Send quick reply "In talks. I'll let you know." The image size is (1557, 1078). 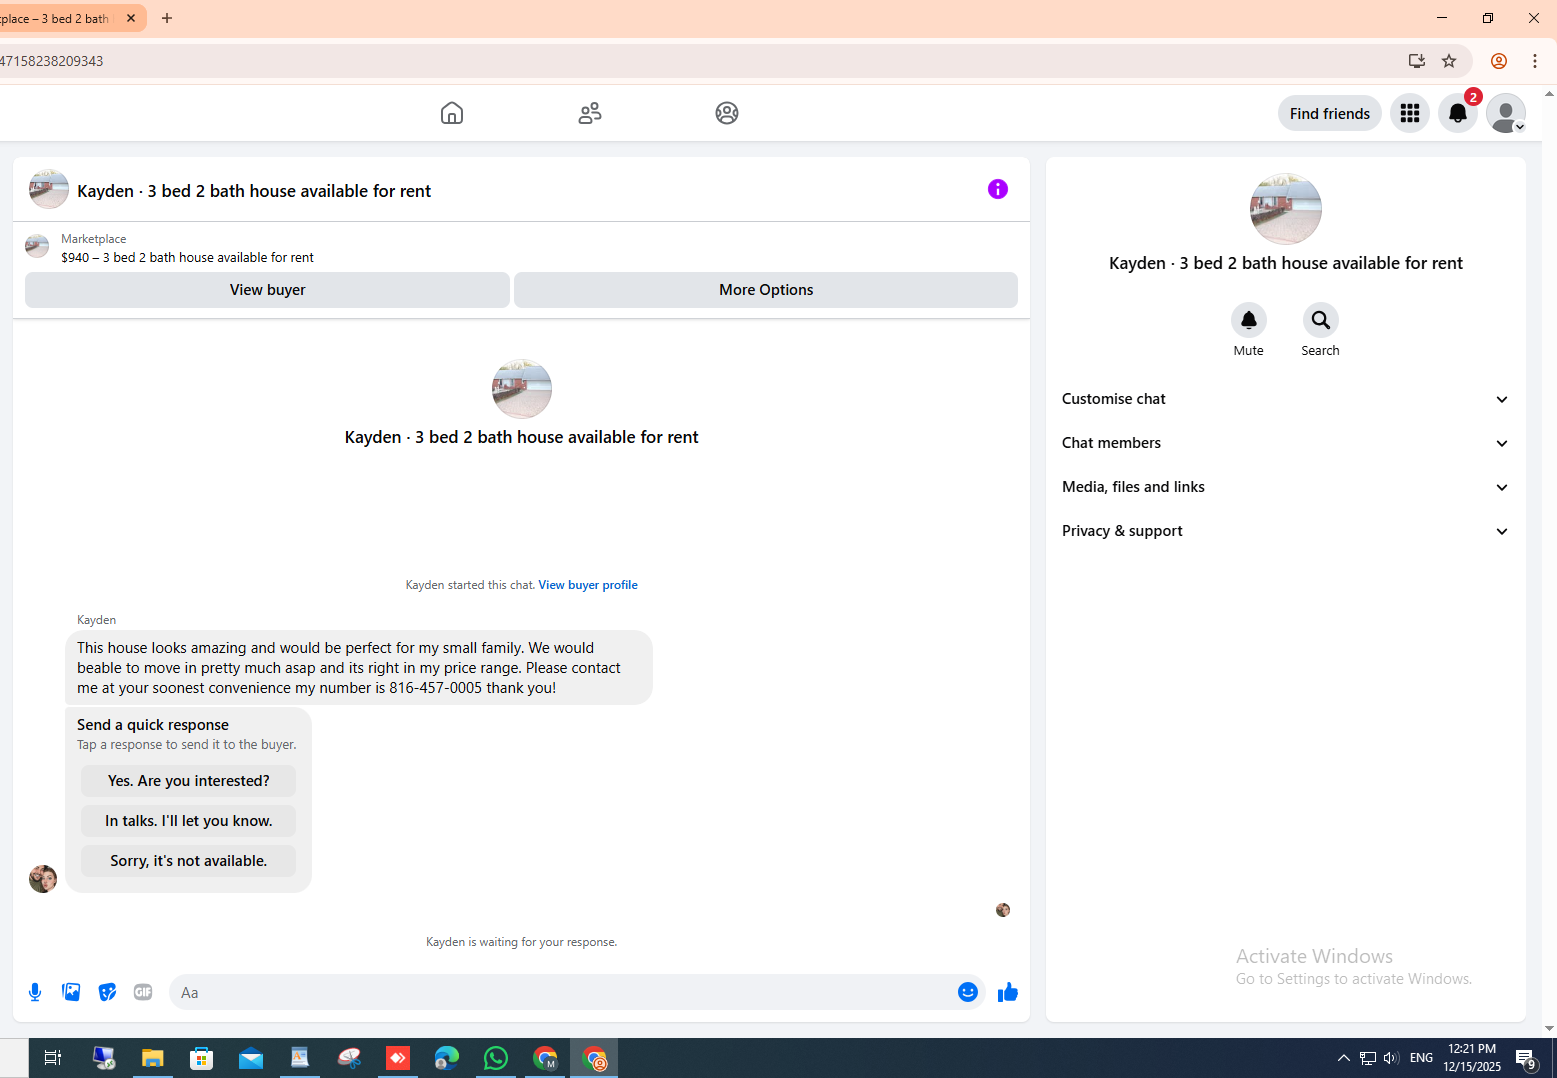pos(189,821)
